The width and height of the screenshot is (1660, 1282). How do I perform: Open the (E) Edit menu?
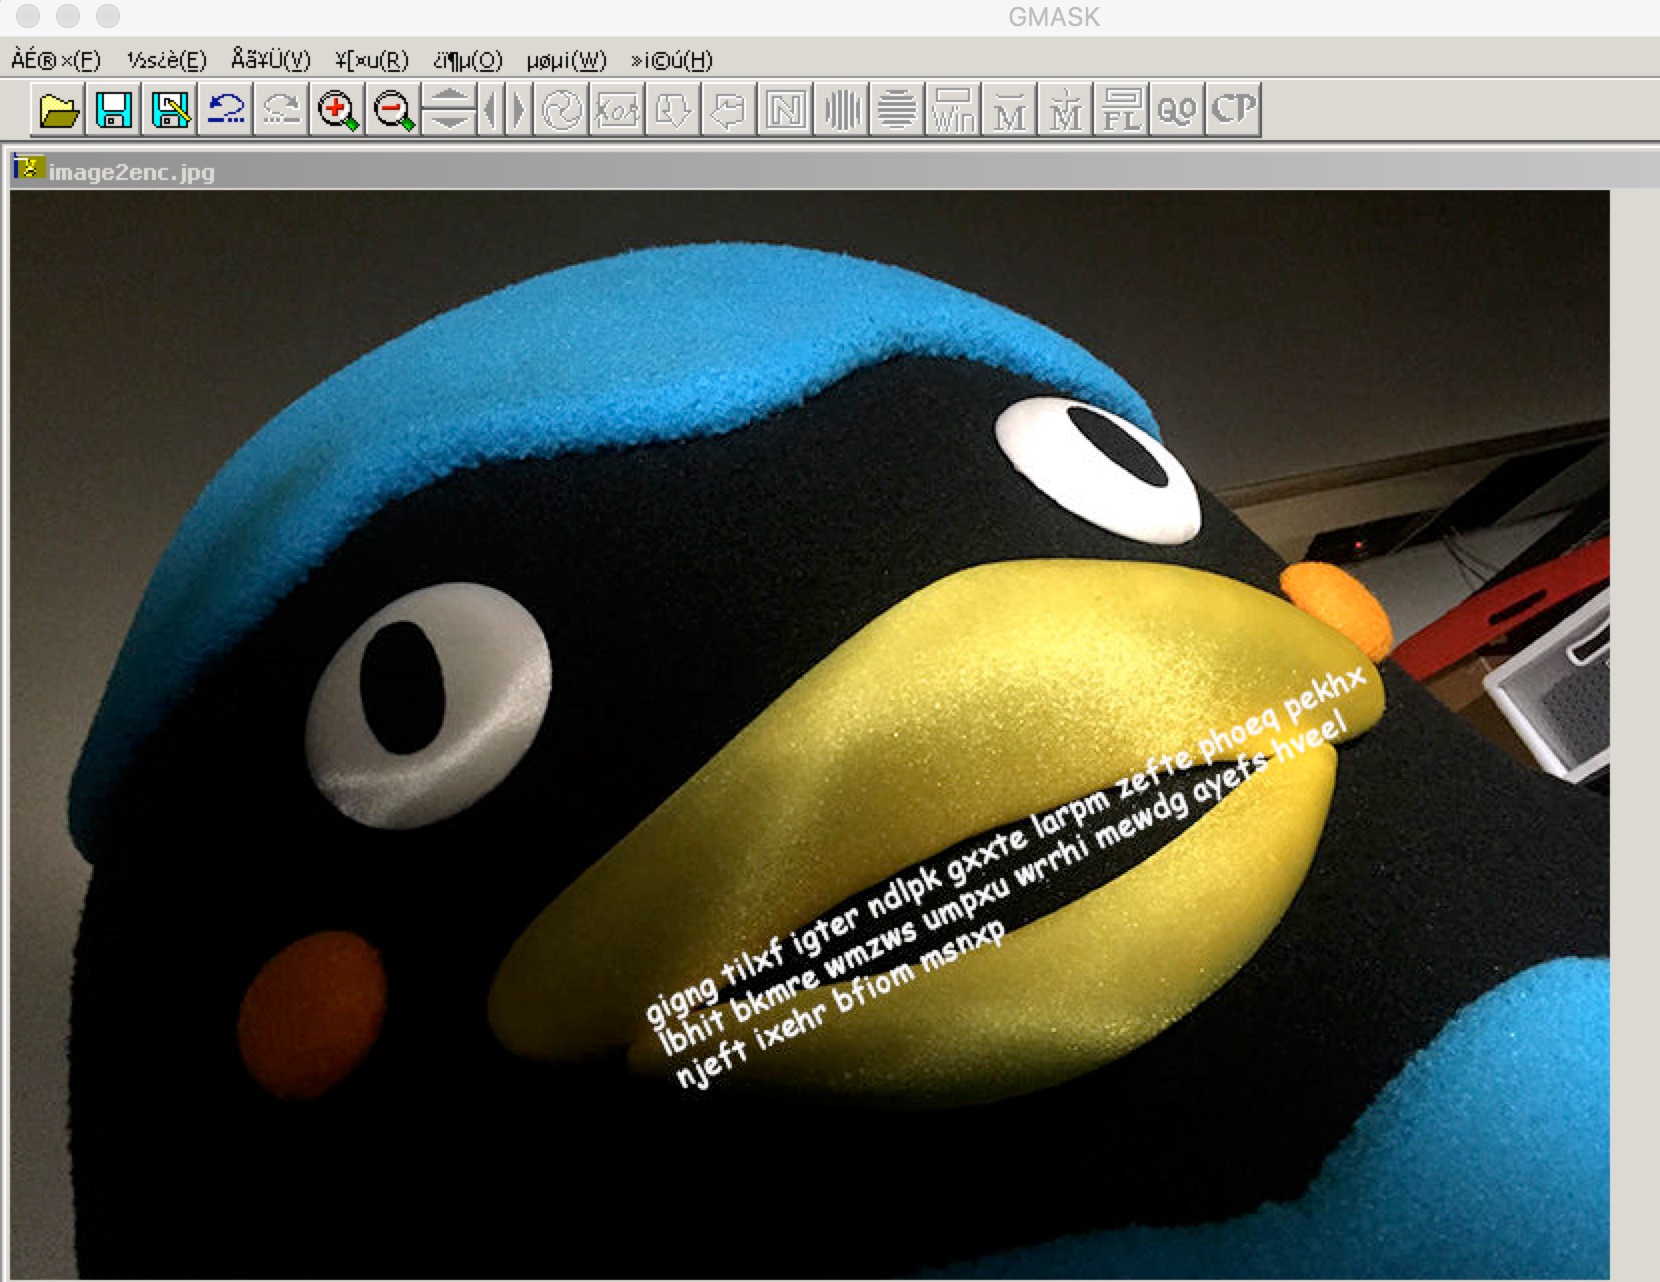click(167, 60)
